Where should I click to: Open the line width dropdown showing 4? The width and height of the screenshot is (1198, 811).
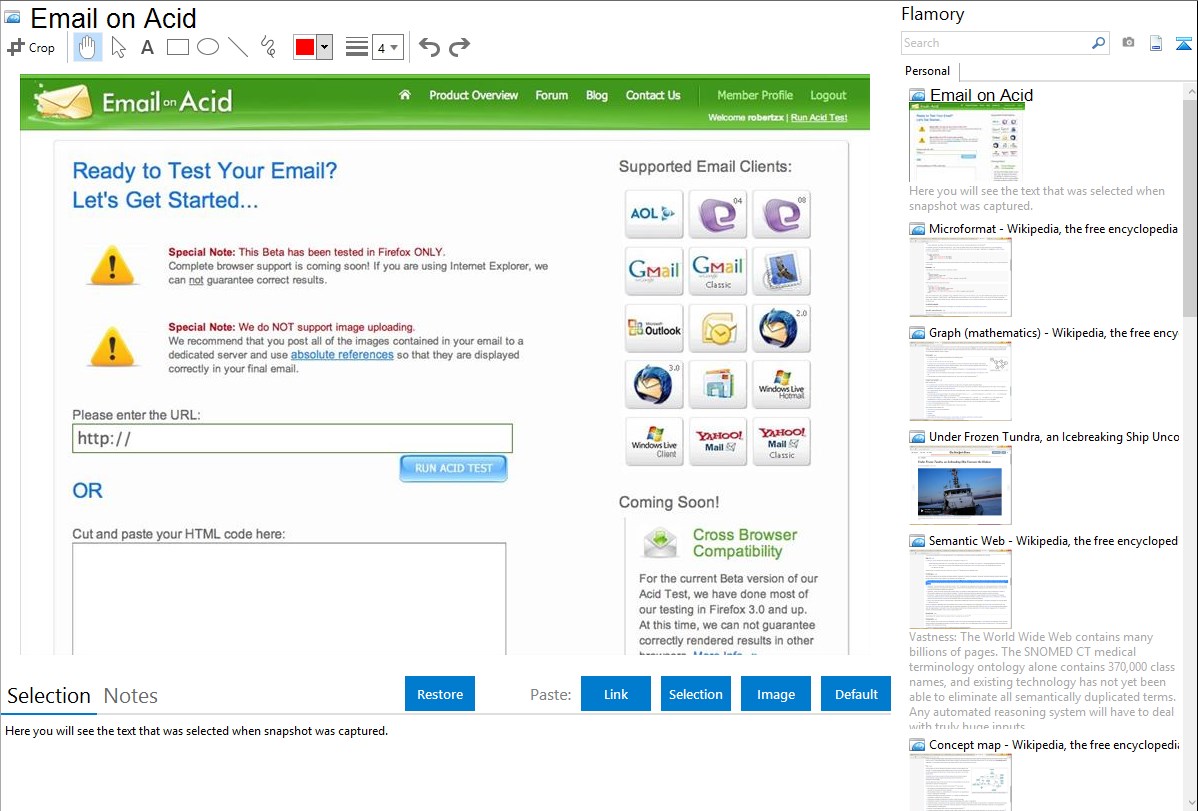[387, 47]
